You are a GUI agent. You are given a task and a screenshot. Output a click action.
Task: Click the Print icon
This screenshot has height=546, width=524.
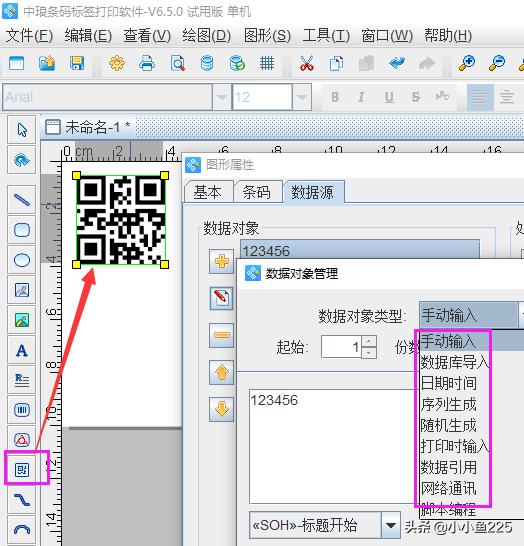pyautogui.click(x=147, y=63)
